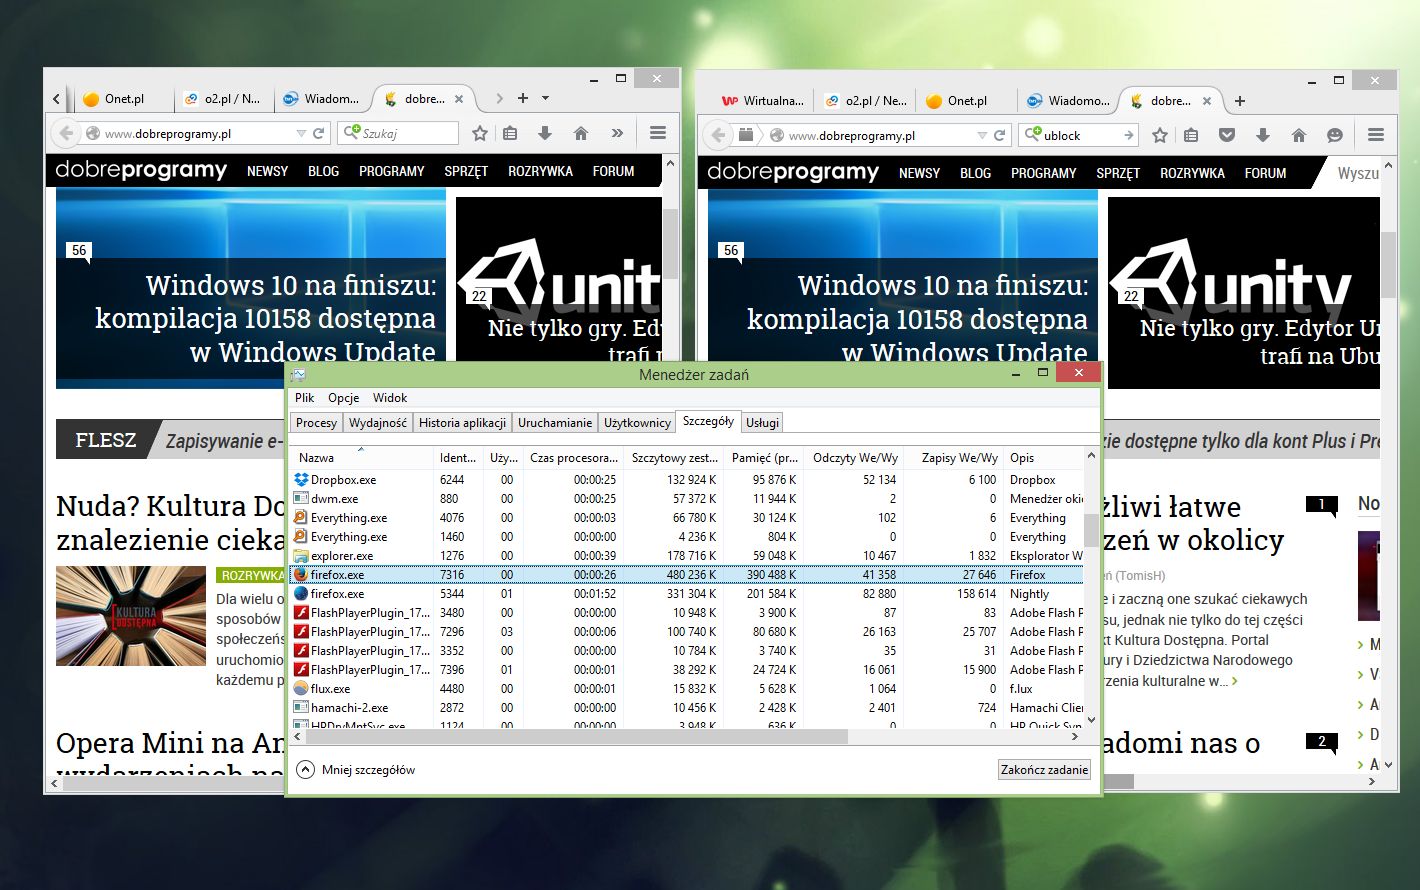
Task: Click Szukaj search field in left Firefox
Action: pyautogui.click(x=399, y=133)
